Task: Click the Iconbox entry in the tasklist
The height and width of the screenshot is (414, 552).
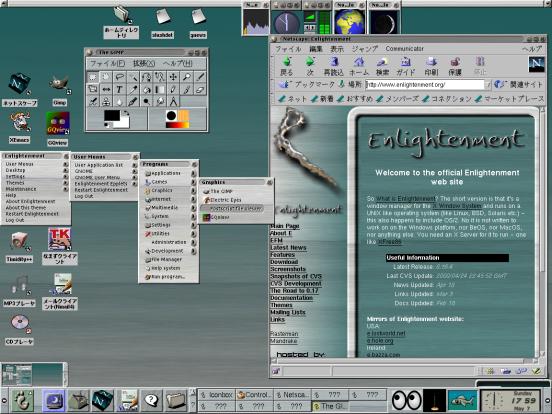Action: click(216, 395)
